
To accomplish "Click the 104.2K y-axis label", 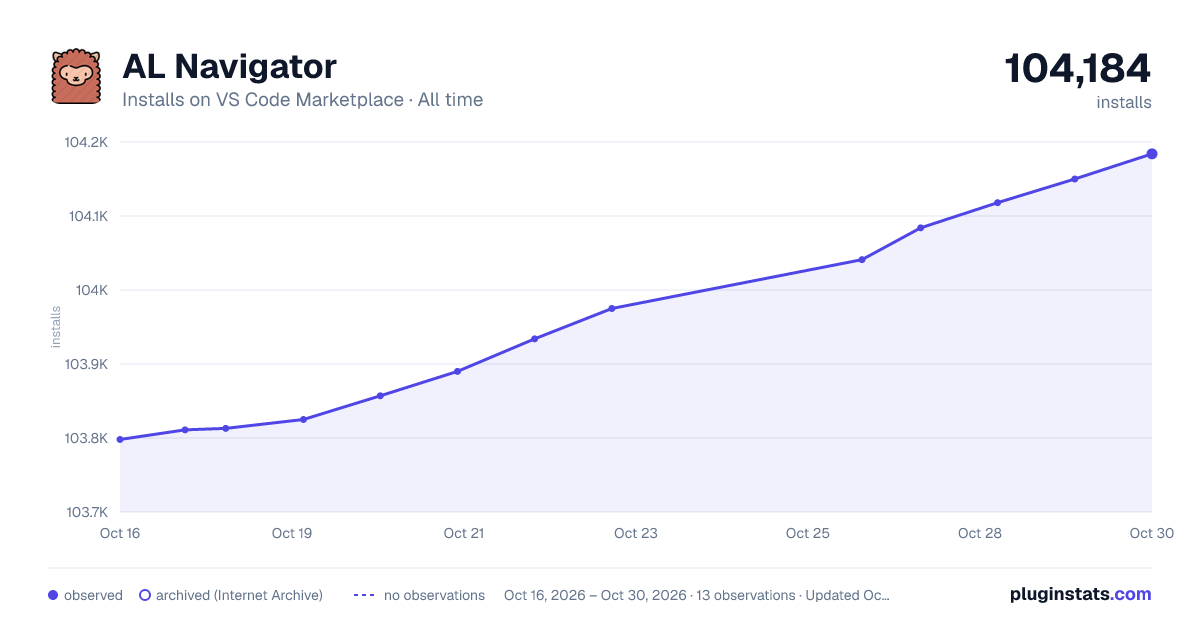I will click(86, 142).
